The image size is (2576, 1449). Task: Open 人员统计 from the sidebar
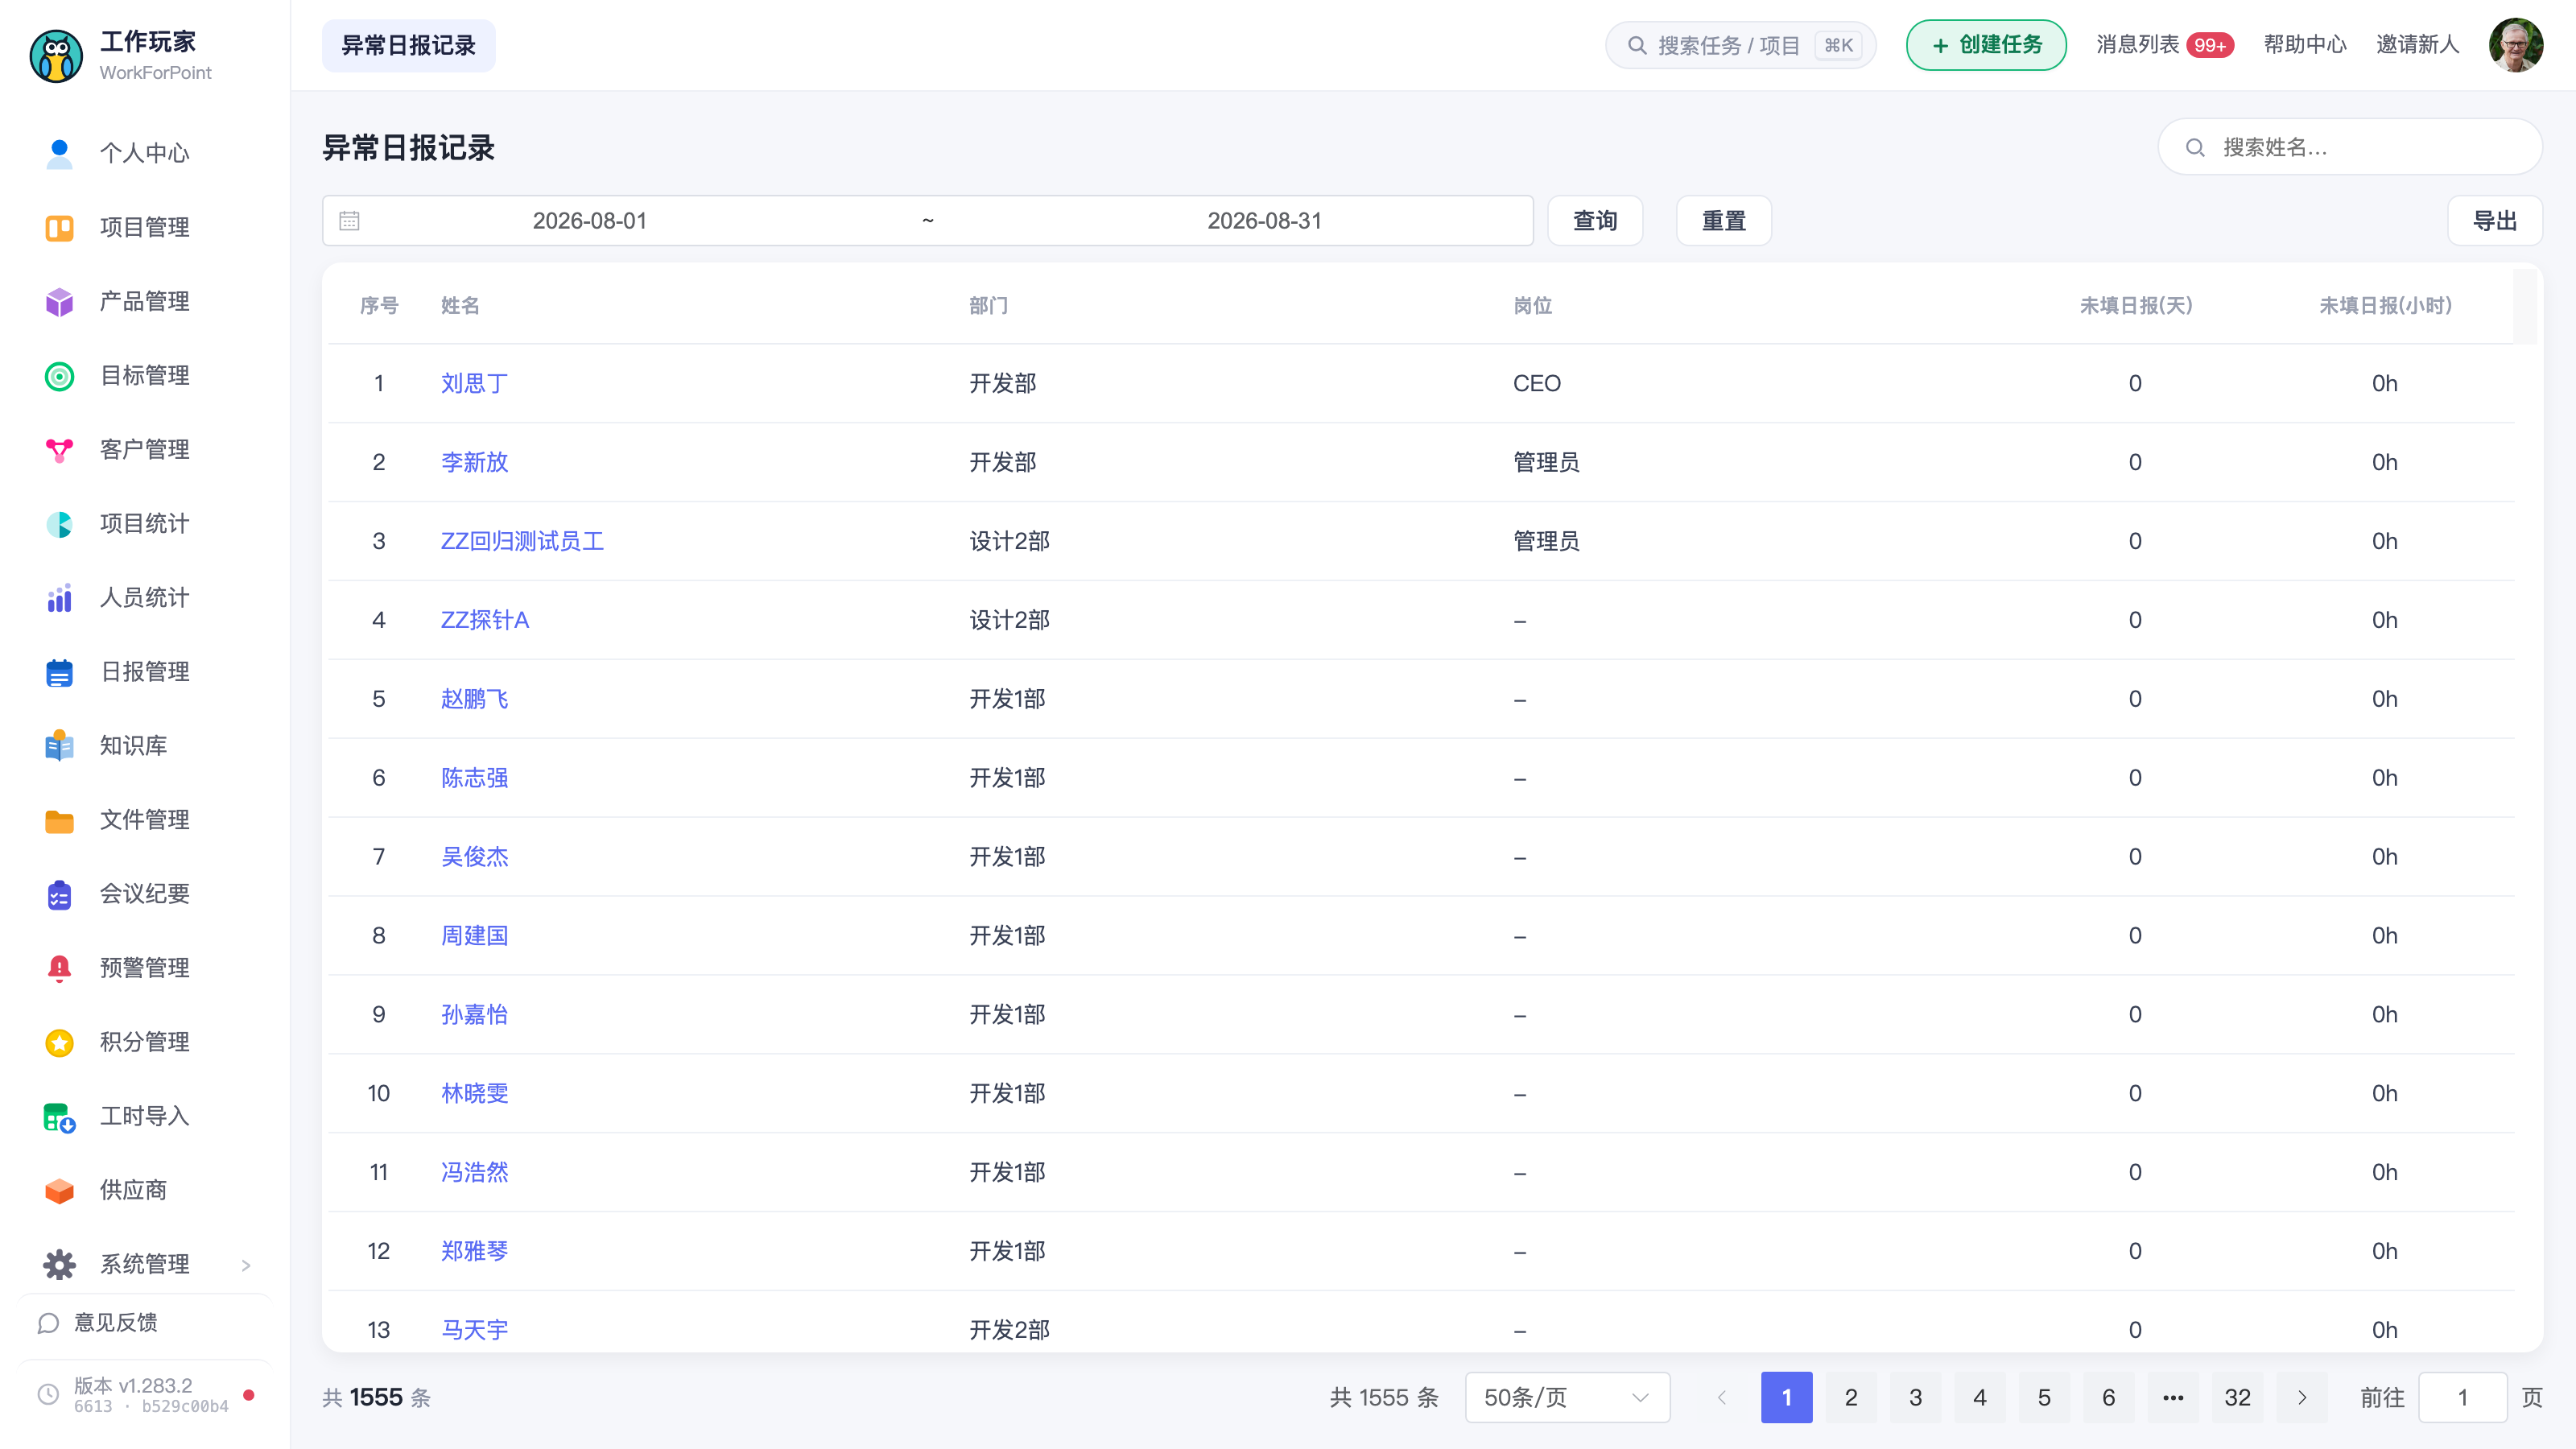[x=144, y=597]
